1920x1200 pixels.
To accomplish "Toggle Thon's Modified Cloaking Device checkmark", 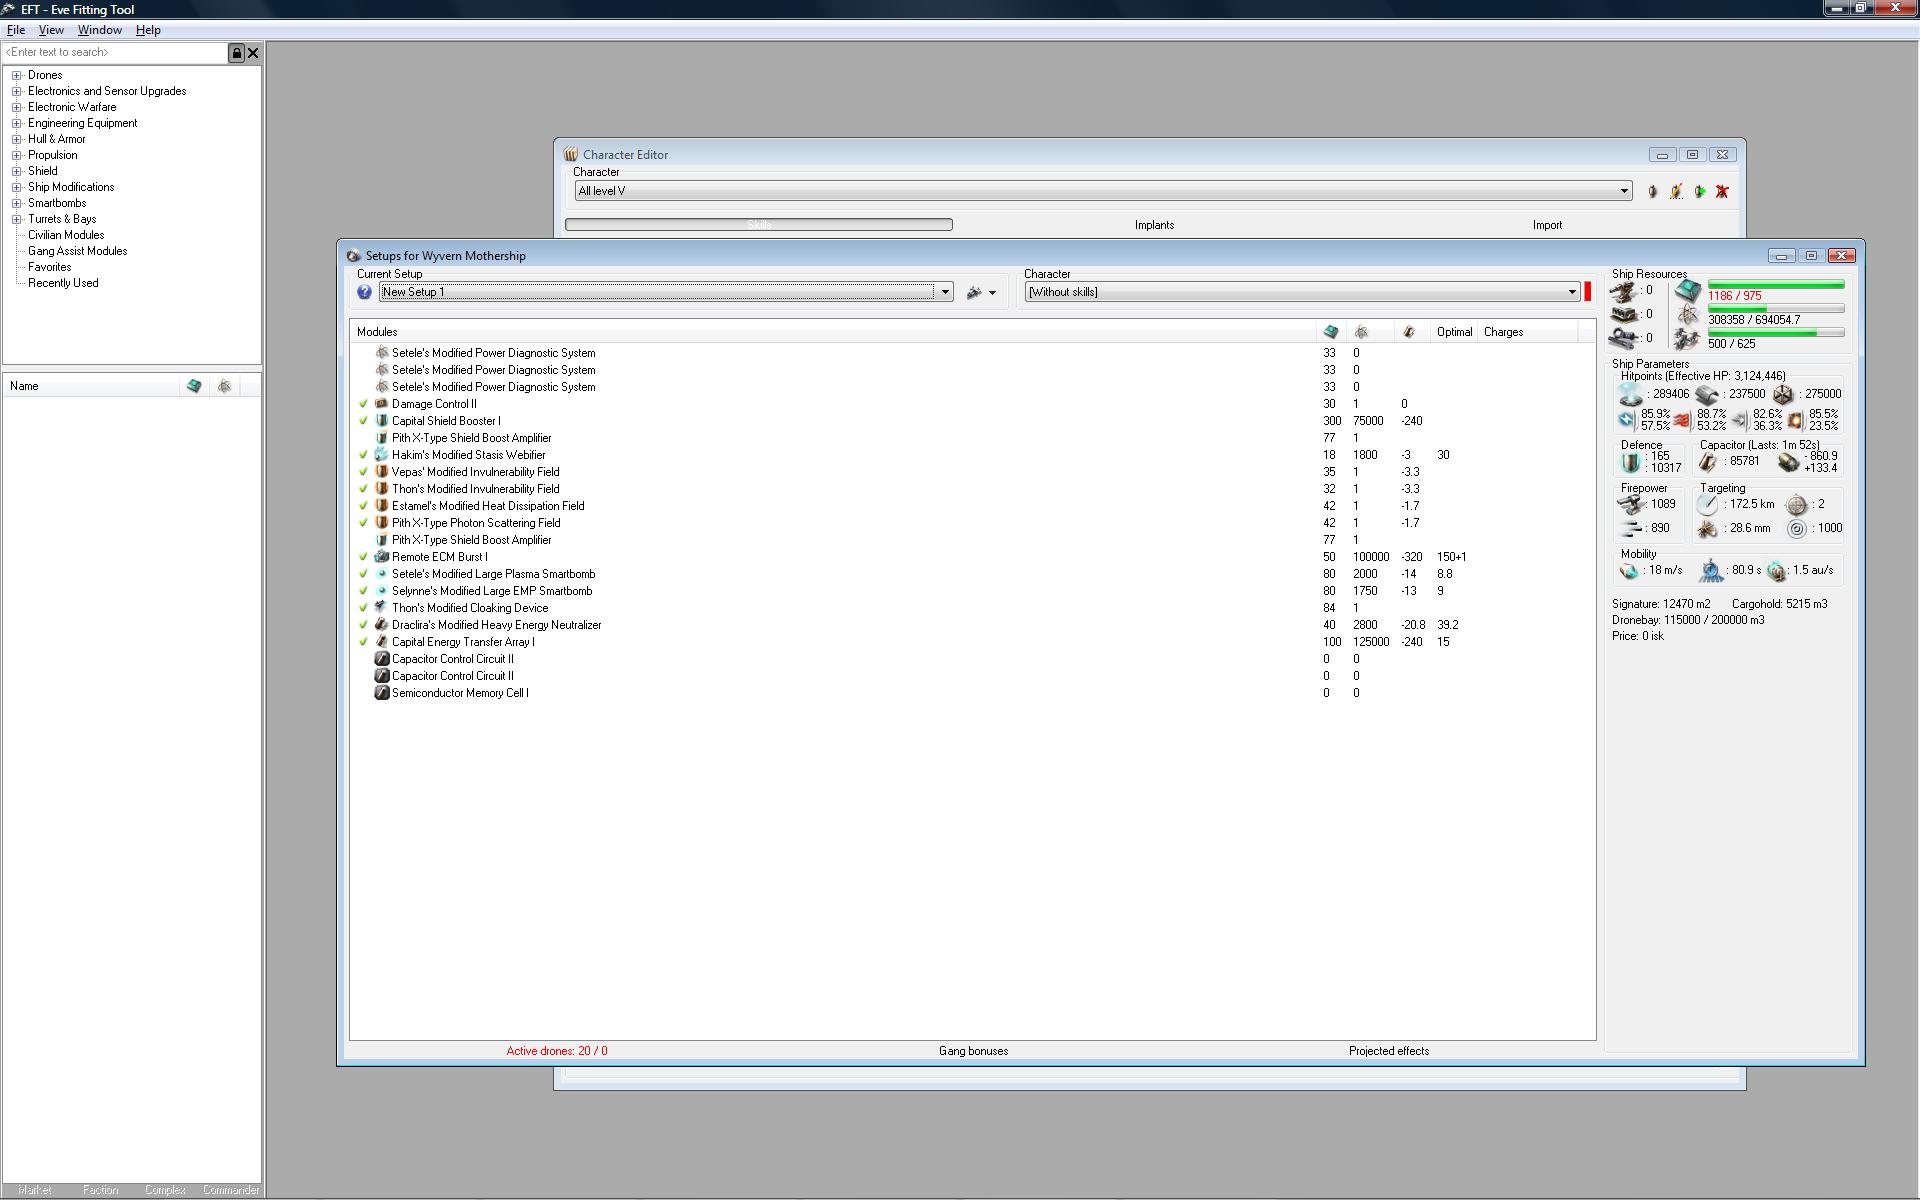I will point(363,608).
